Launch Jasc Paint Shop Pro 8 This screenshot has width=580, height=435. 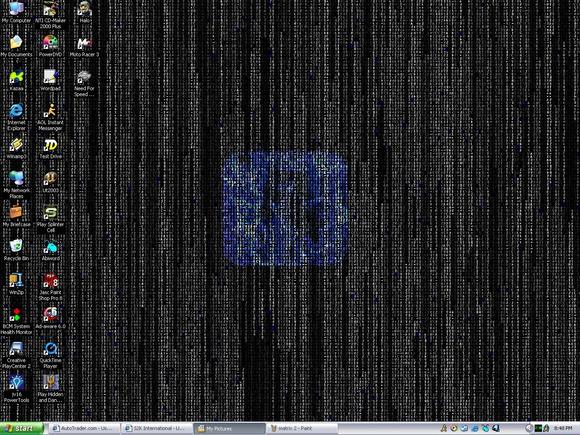[50, 286]
